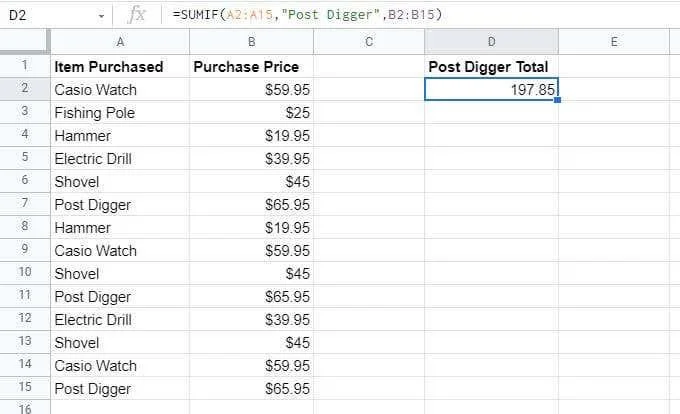This screenshot has width=680, height=414.
Task: Click the fx function icon
Action: [x=137, y=15]
